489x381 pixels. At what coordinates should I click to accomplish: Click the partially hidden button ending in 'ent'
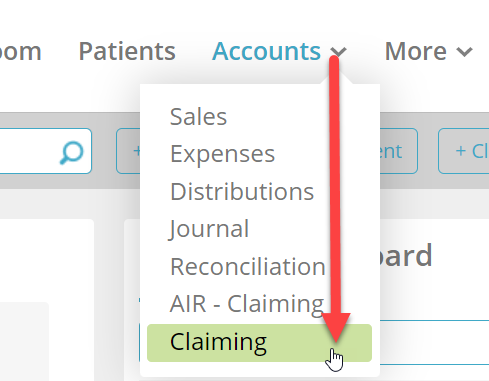click(x=399, y=151)
